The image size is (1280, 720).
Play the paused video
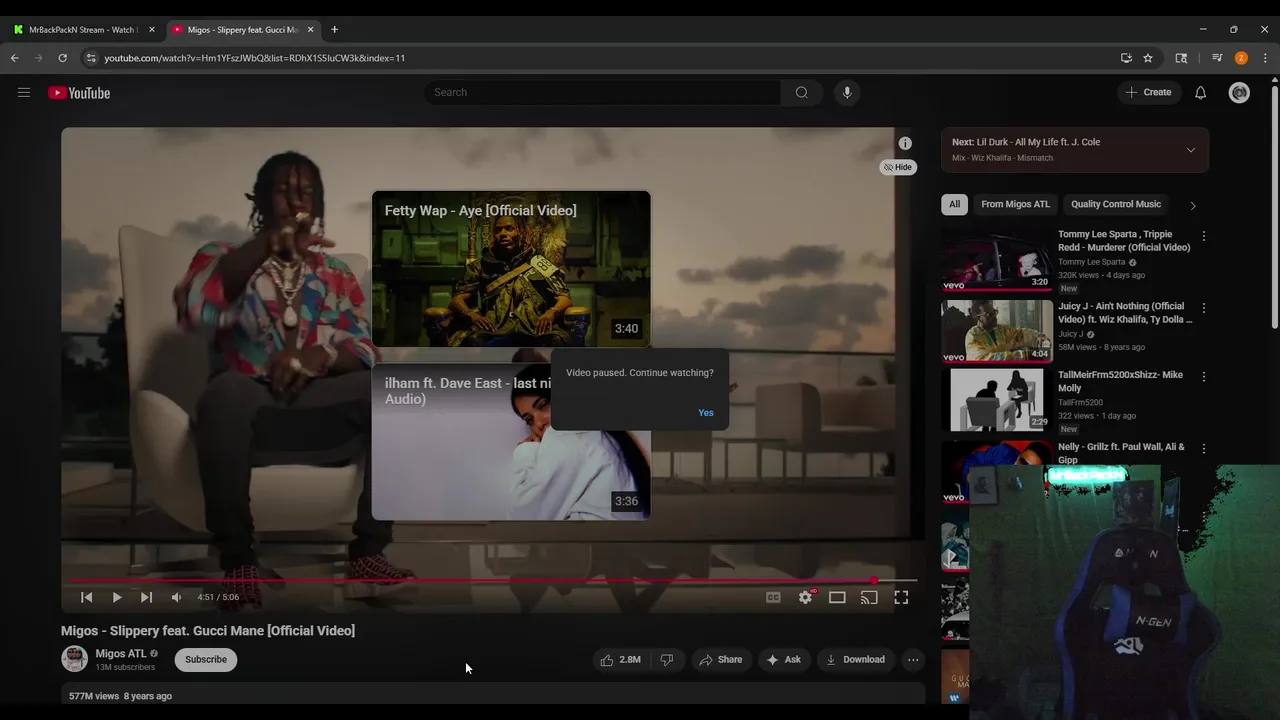(x=116, y=597)
